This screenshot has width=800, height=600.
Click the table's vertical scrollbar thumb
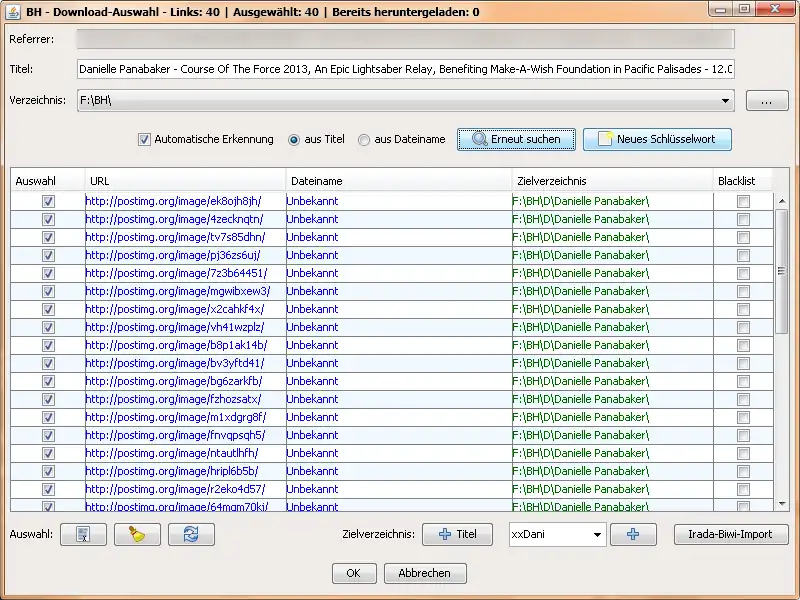pos(781,271)
